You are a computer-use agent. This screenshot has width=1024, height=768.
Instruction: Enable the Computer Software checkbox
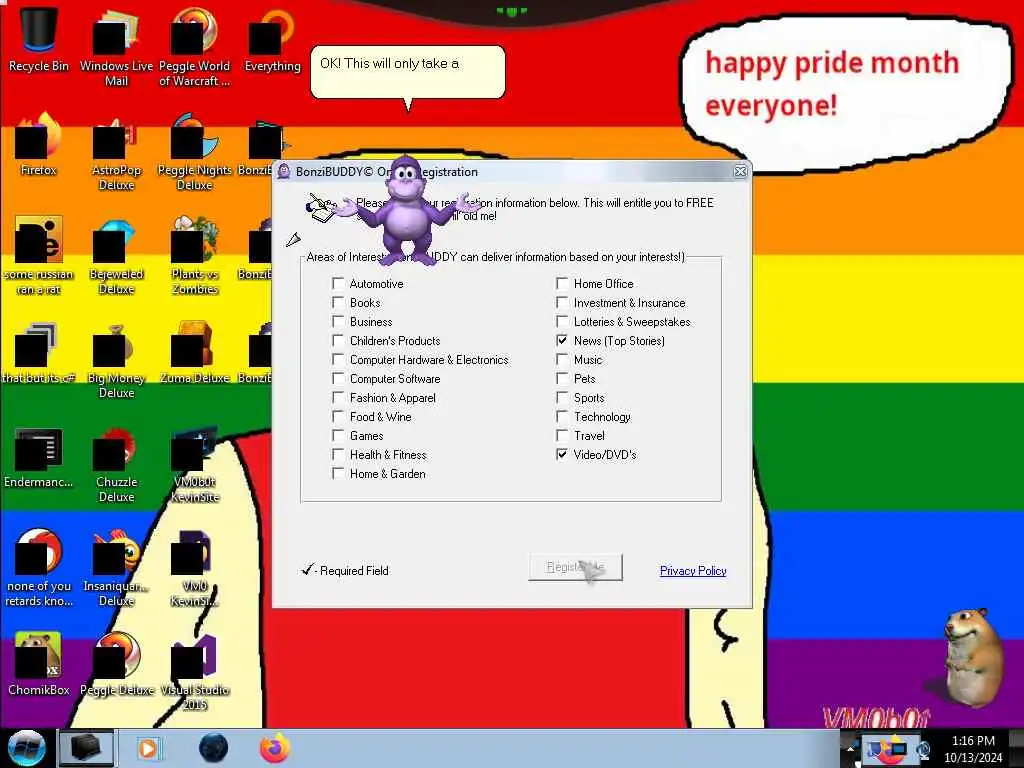pos(338,378)
